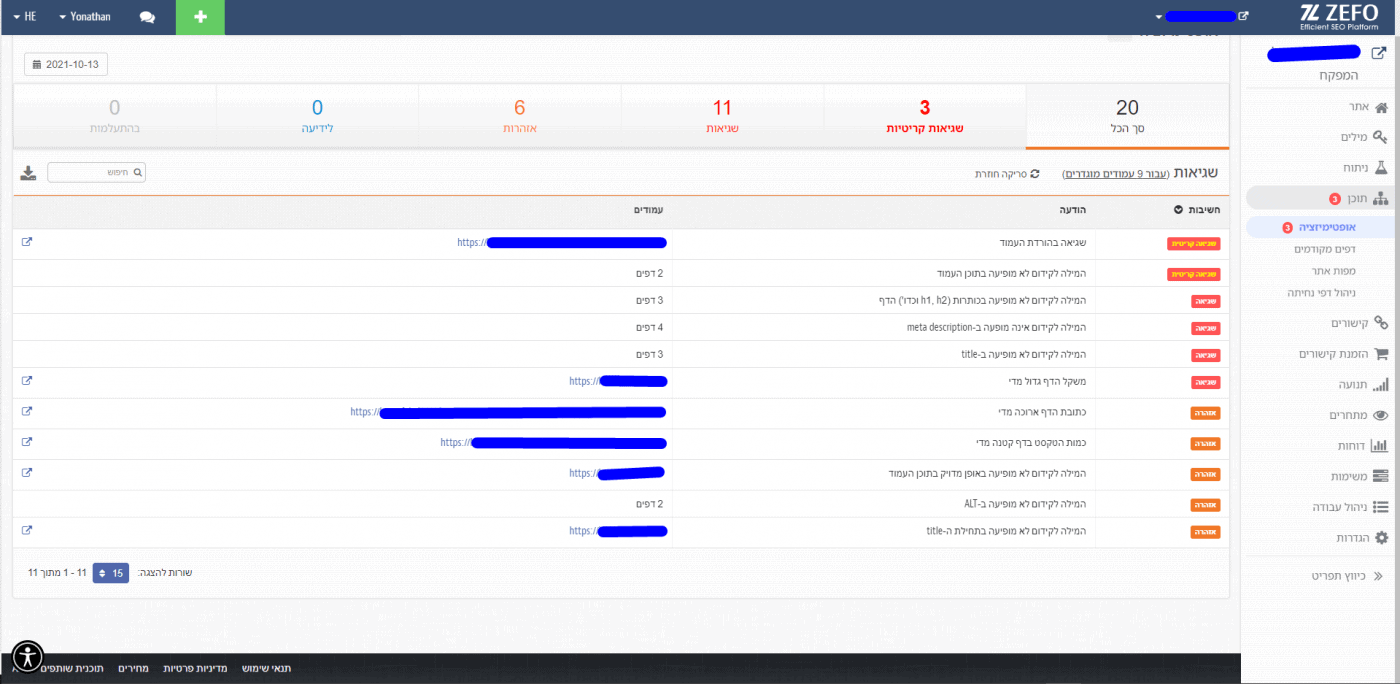Image resolution: width=1400 pixels, height=684 pixels.
Task: Change rows-to-display selector showing 15
Action: [110, 573]
